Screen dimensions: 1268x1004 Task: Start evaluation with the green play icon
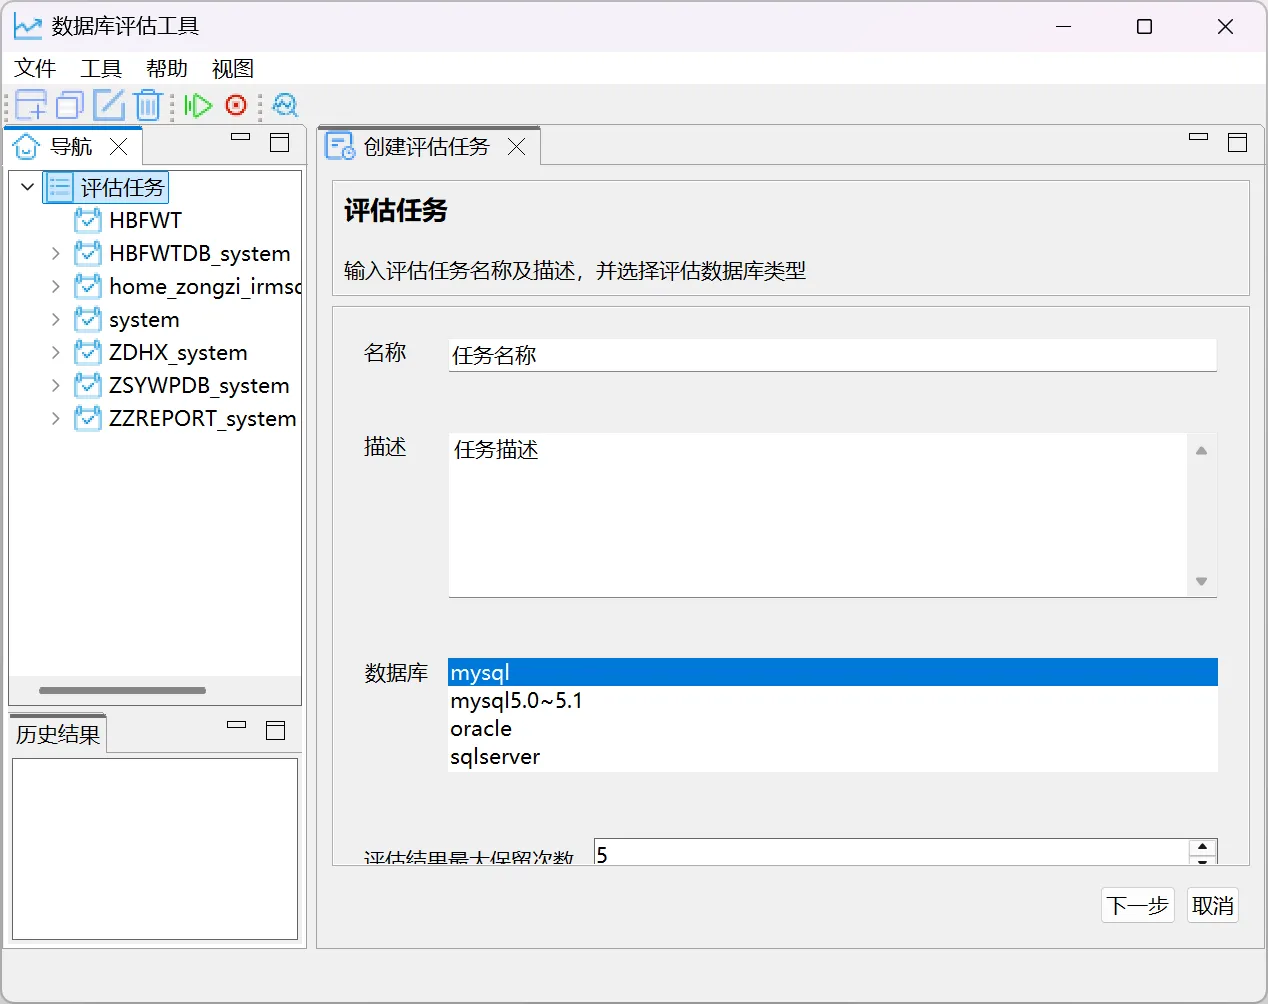pyautogui.click(x=198, y=105)
